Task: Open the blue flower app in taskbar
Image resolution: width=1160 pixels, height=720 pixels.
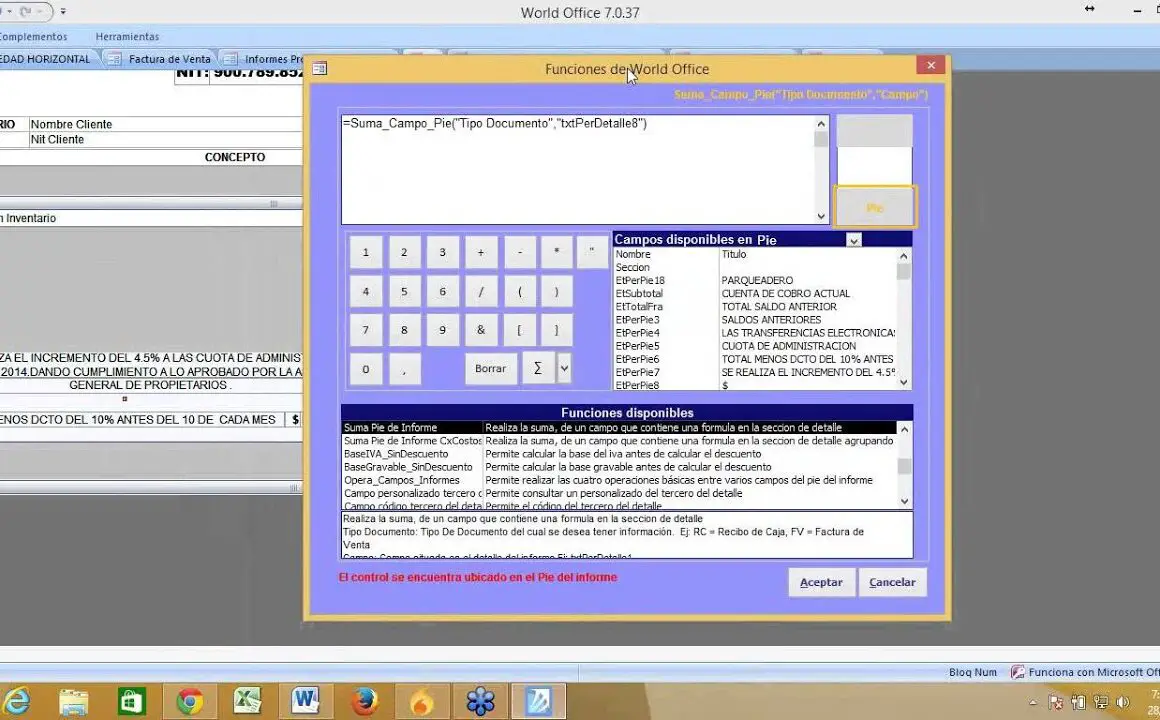Action: click(480, 700)
